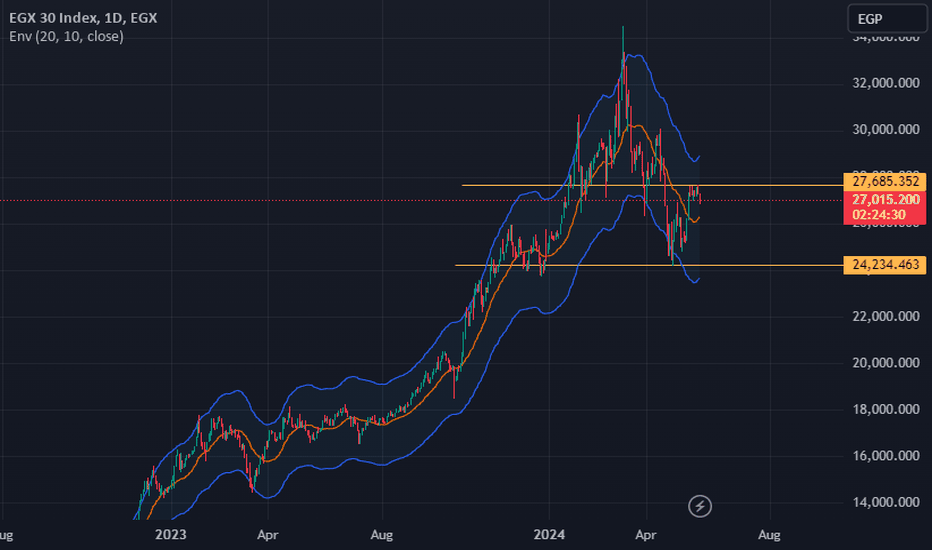Click the Aug label between 2023 and 2024
The height and width of the screenshot is (550, 932).
tap(382, 535)
